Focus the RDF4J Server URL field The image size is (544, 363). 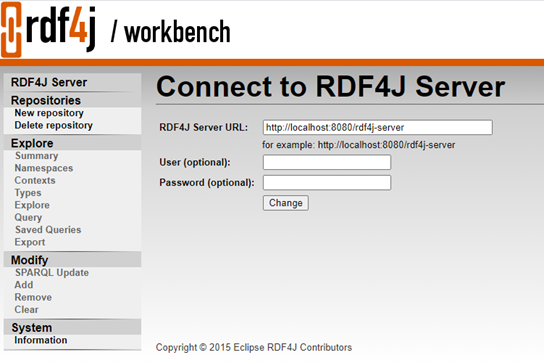[377, 127]
